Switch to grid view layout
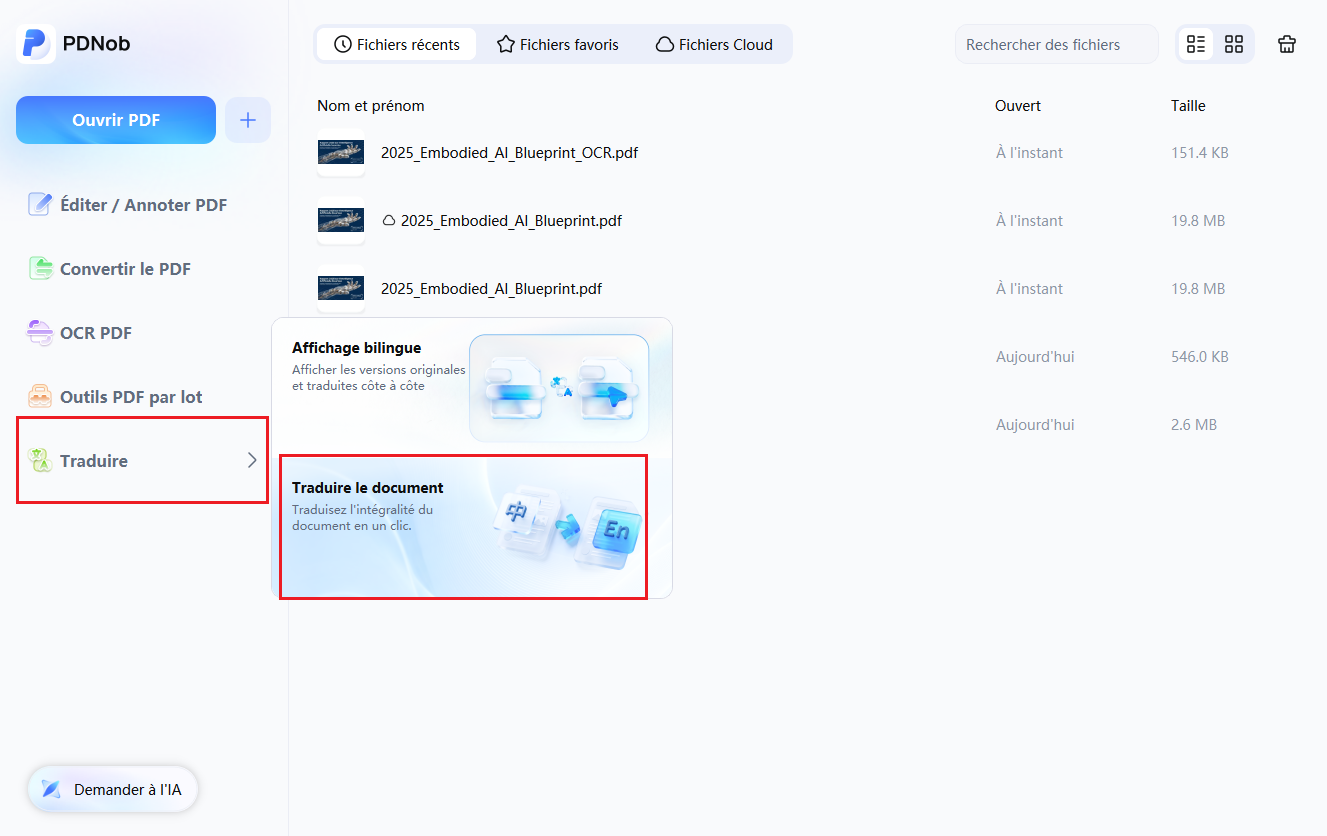The height and width of the screenshot is (836, 1327). (1234, 44)
